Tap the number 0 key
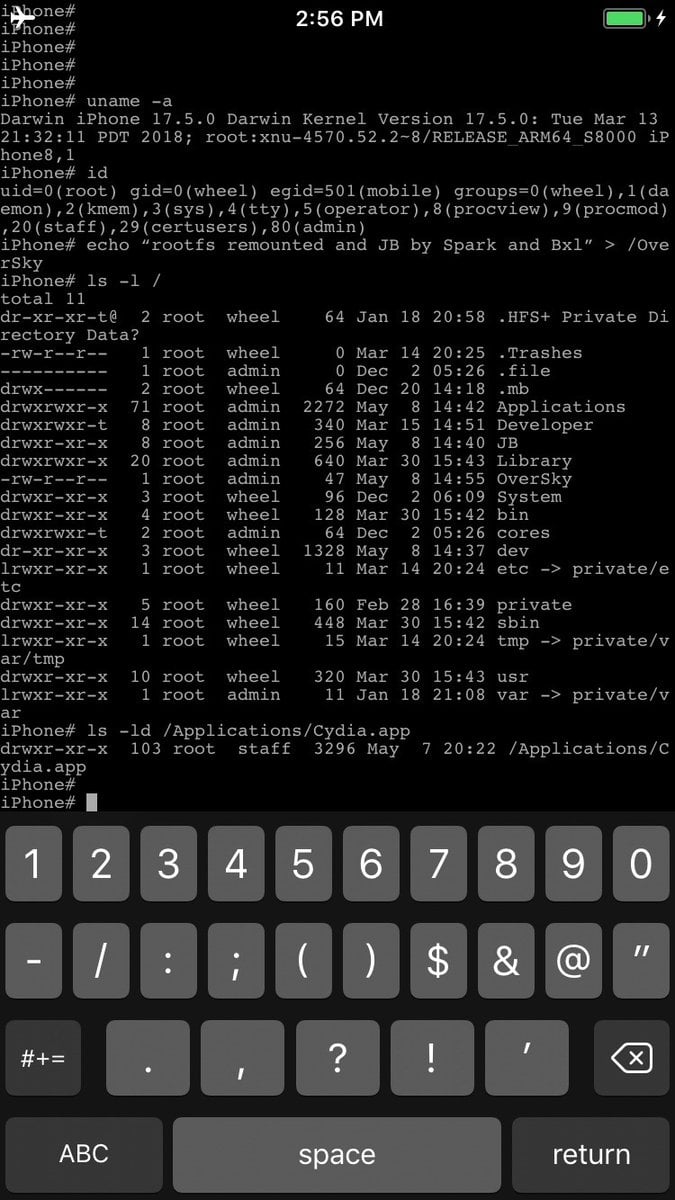This screenshot has width=675, height=1200. [641, 863]
